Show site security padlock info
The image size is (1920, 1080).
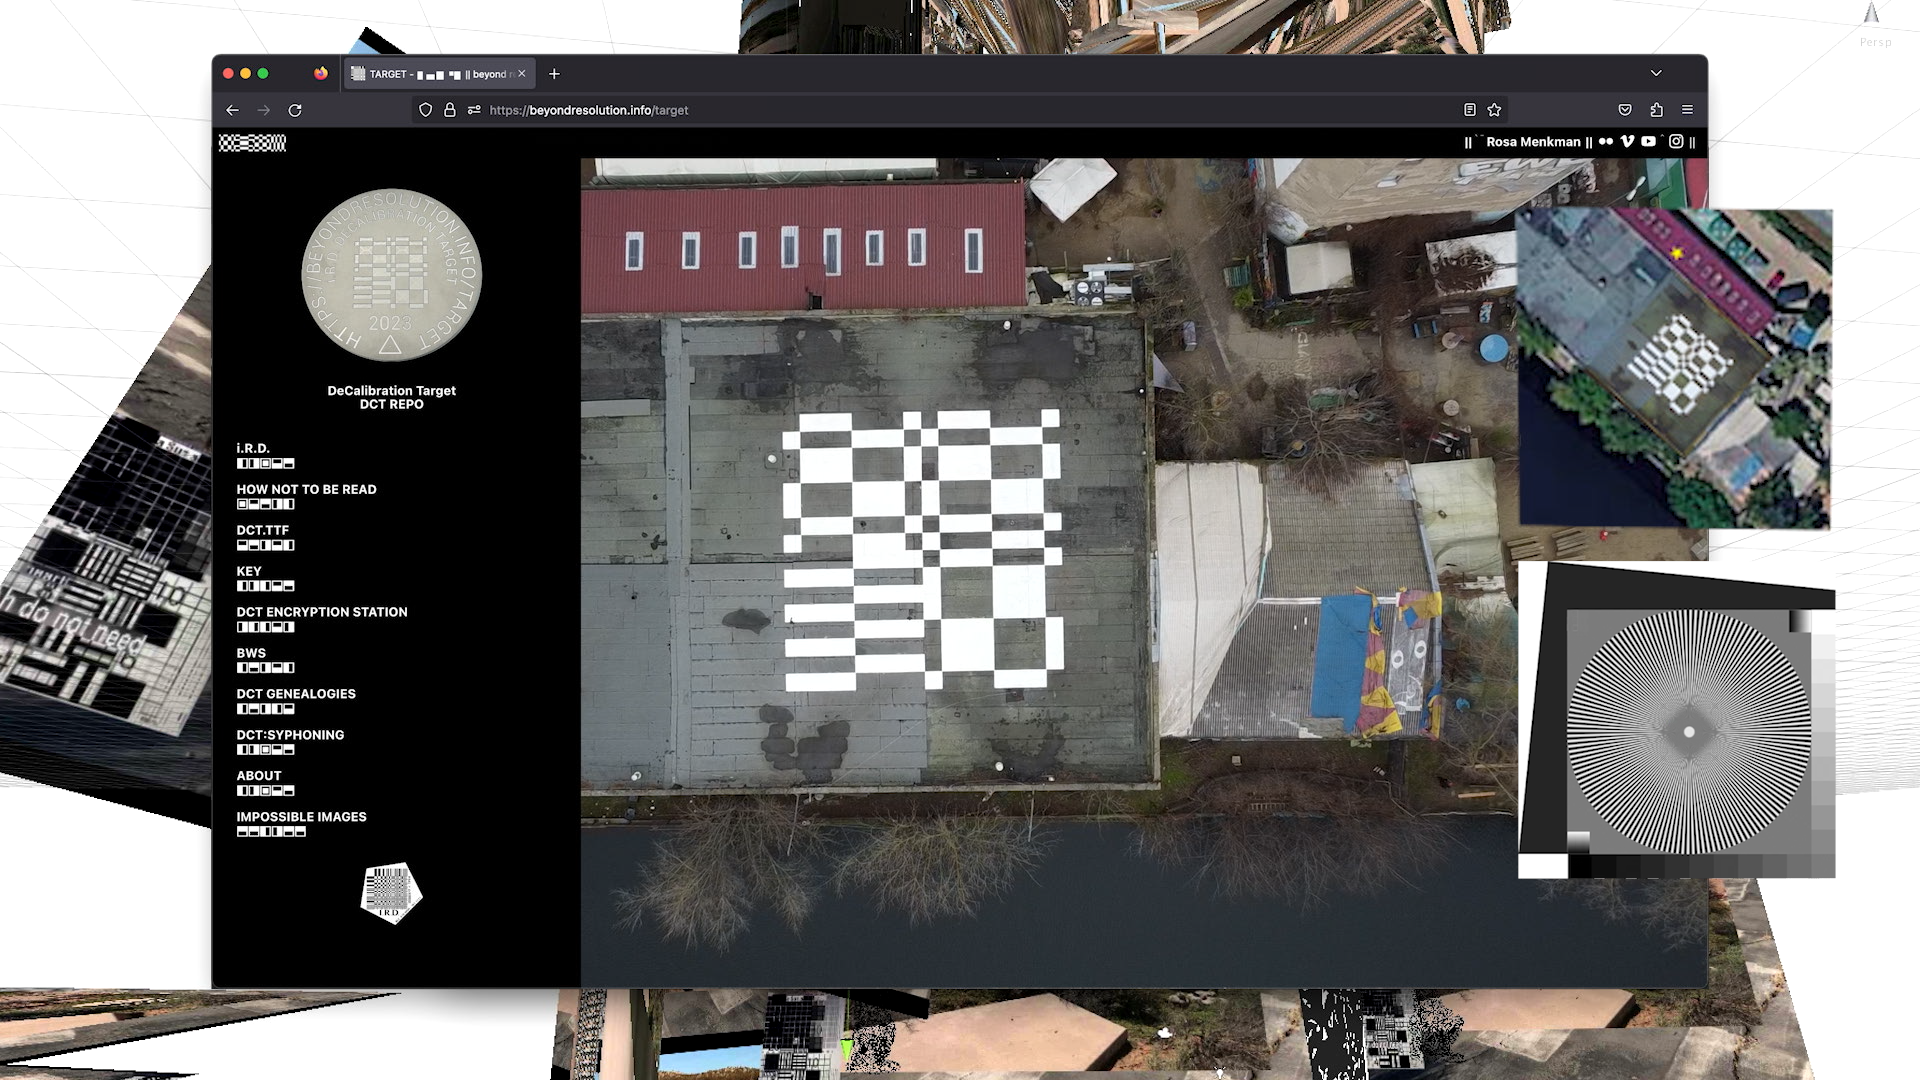click(x=450, y=110)
